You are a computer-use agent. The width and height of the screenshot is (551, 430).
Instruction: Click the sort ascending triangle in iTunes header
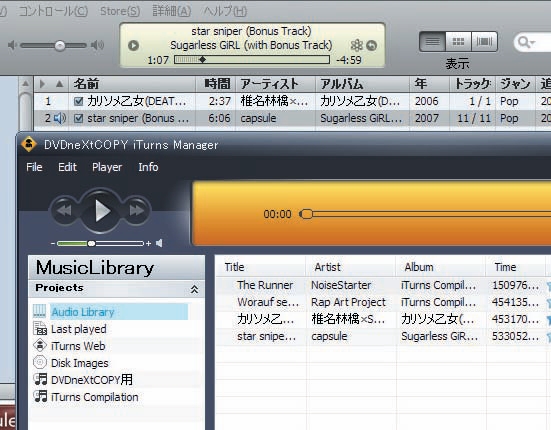[59, 84]
